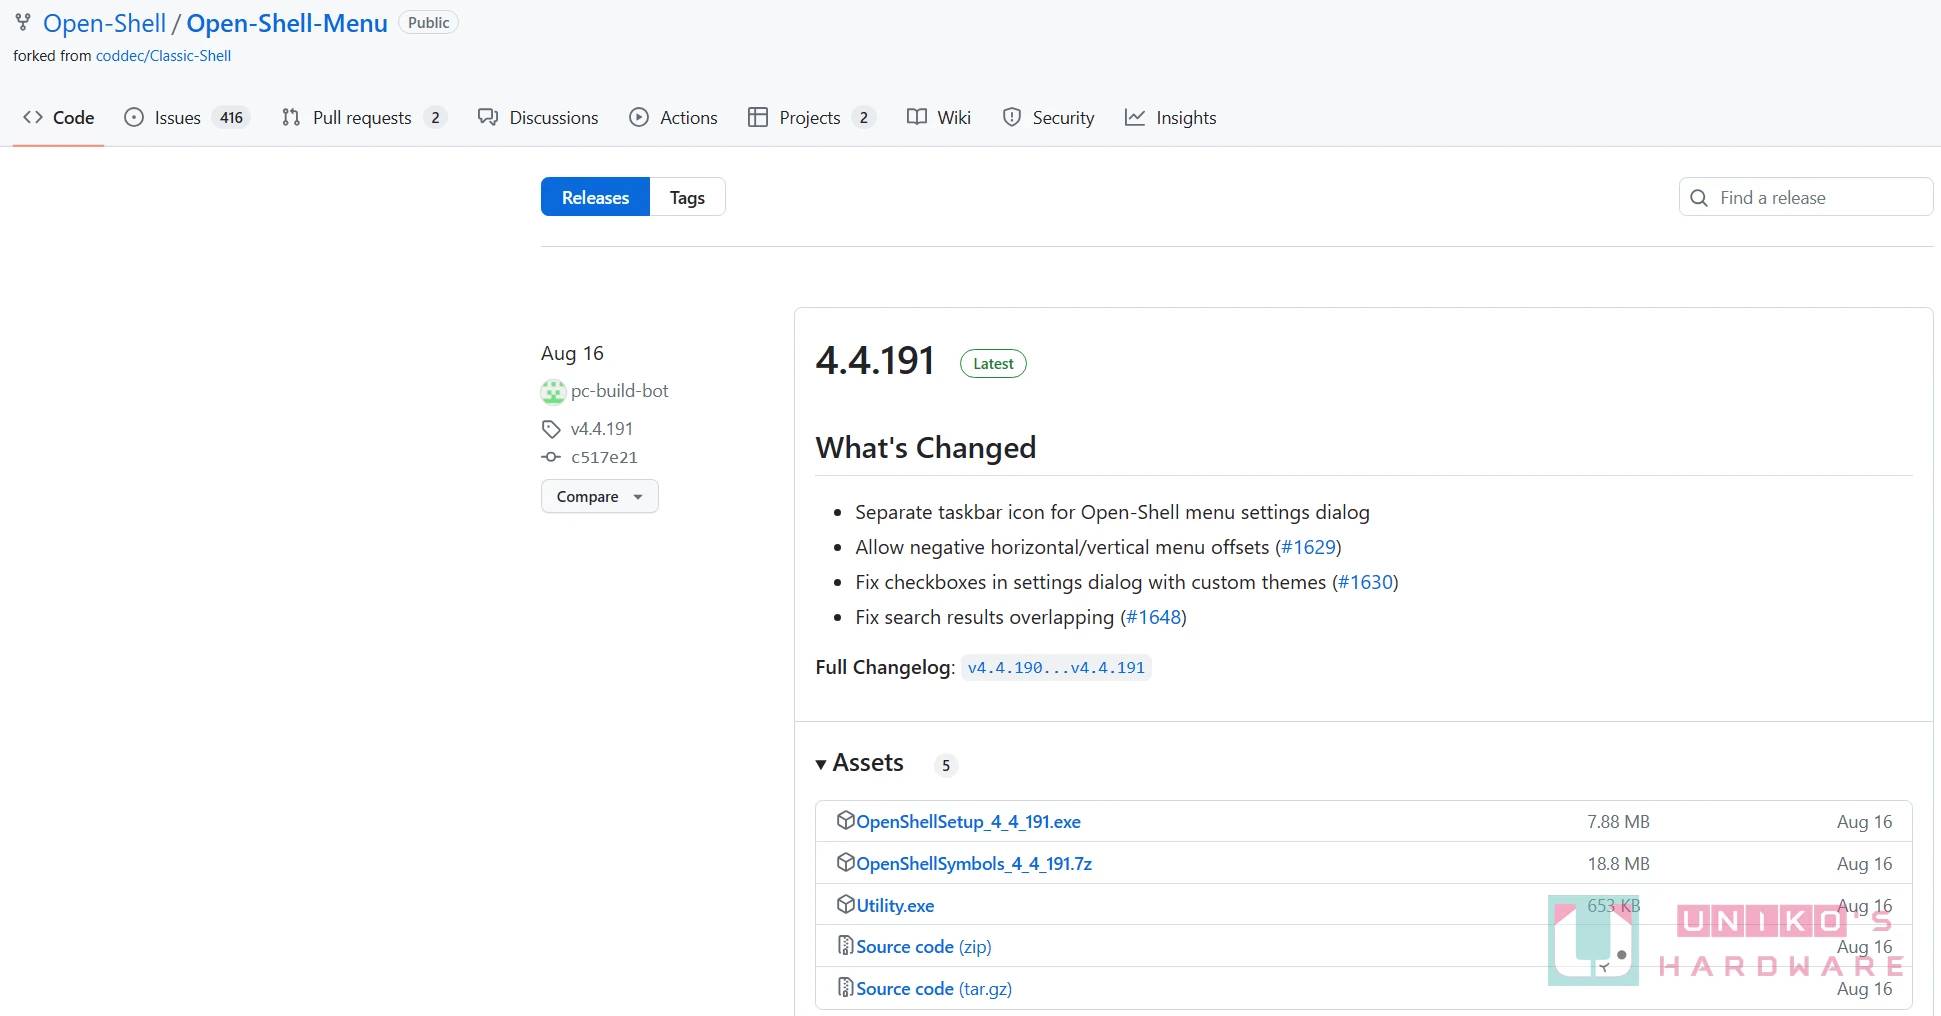Open the Compare dropdown

tap(599, 497)
